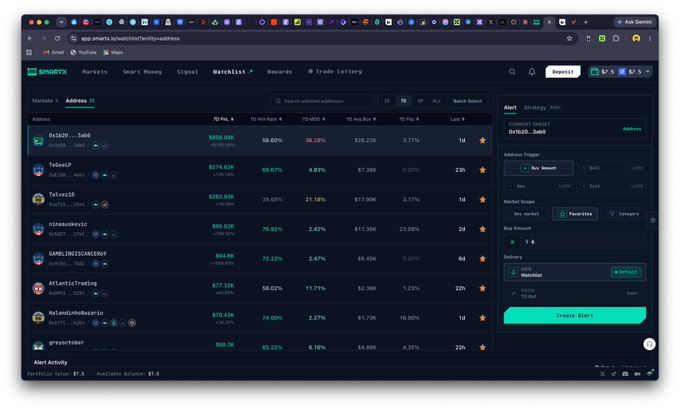The width and height of the screenshot is (680, 409).
Task: Open the Markets nav item
Action: (x=95, y=72)
